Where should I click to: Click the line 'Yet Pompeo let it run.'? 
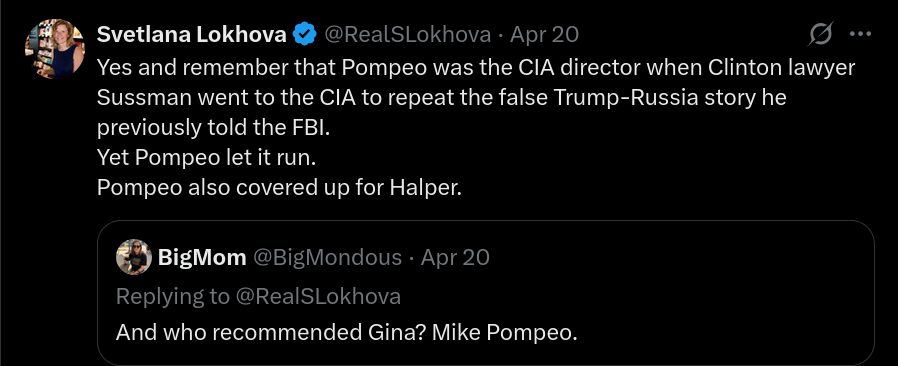[206, 158]
